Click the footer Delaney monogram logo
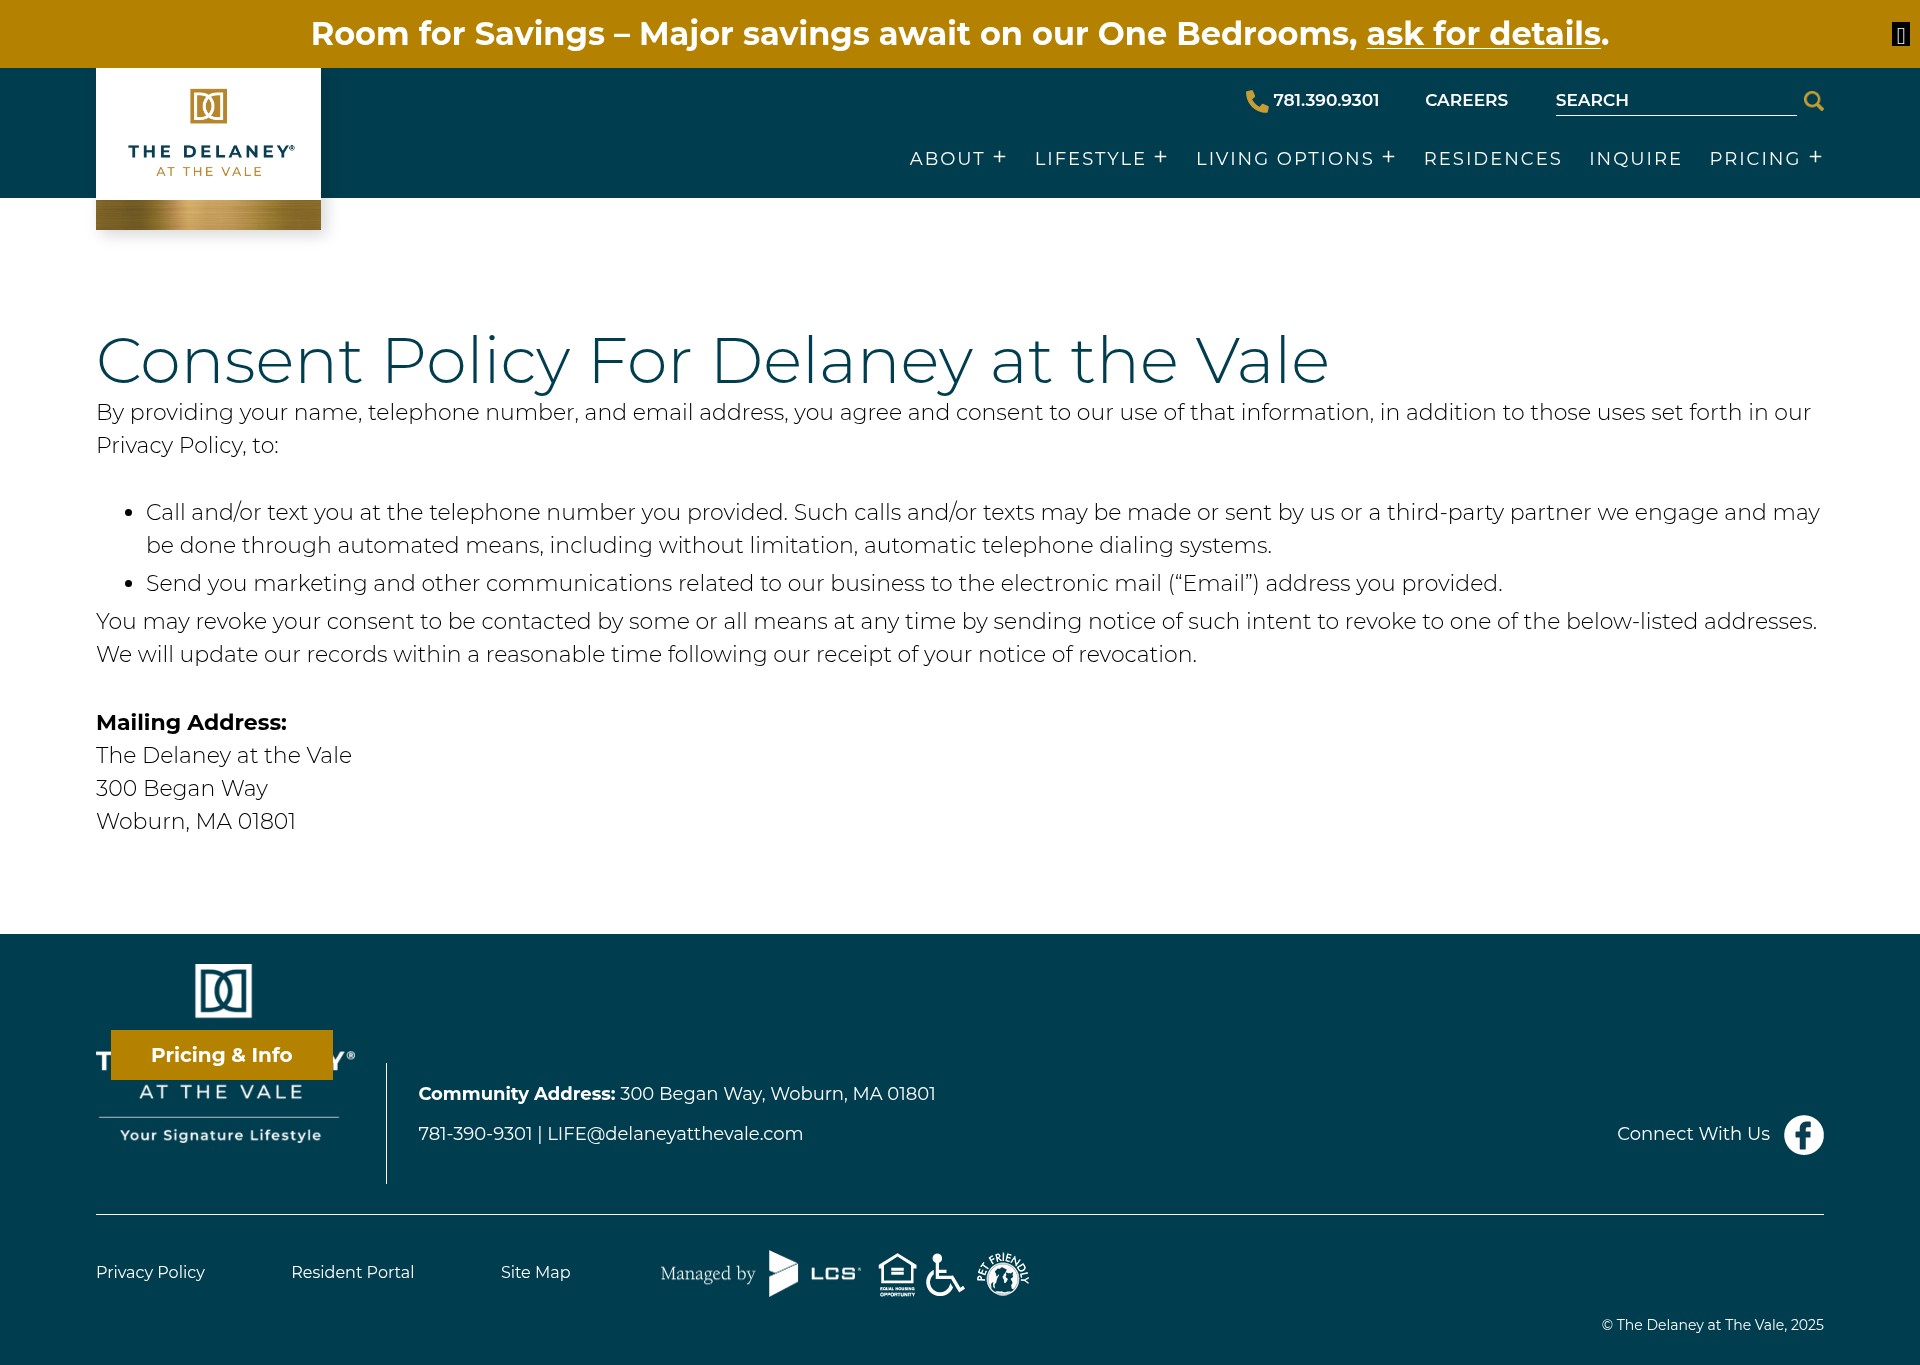 point(223,991)
